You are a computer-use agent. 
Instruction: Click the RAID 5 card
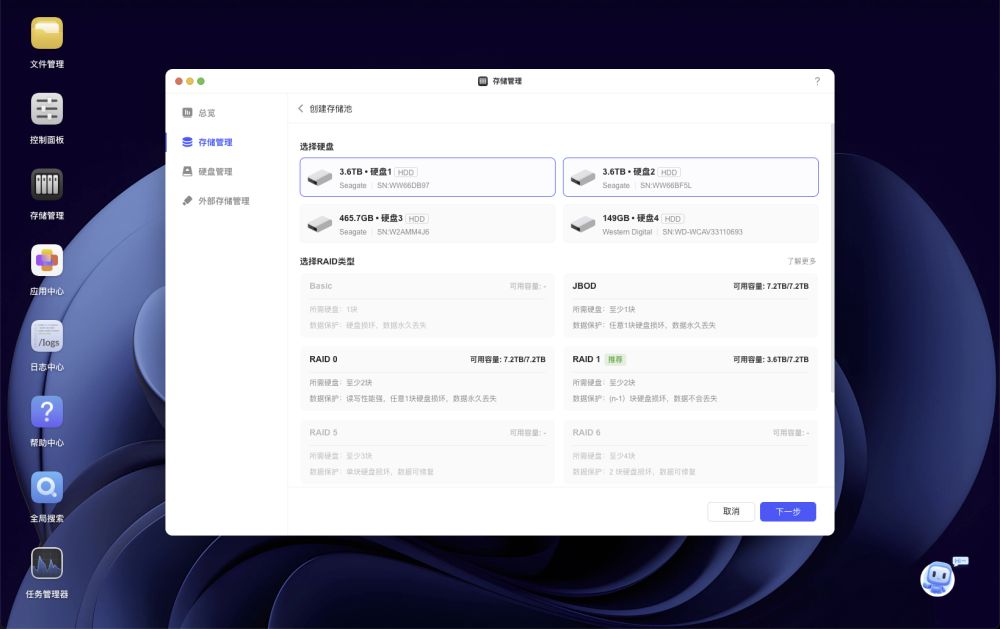click(x=427, y=452)
